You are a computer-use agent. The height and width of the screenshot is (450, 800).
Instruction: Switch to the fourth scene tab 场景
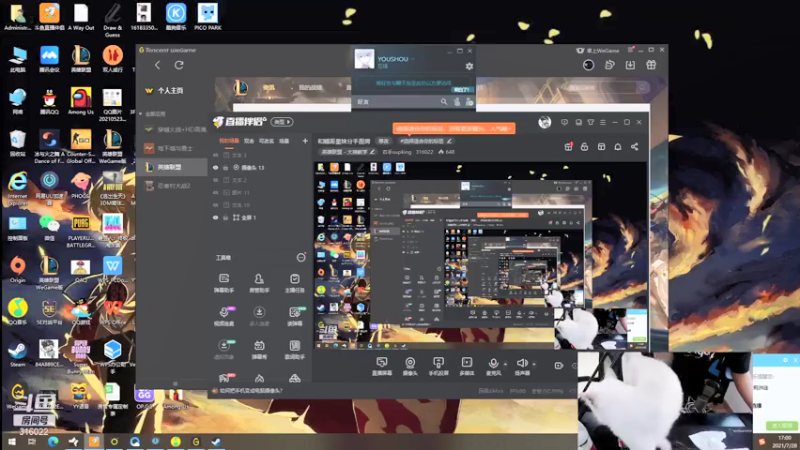tap(284, 141)
